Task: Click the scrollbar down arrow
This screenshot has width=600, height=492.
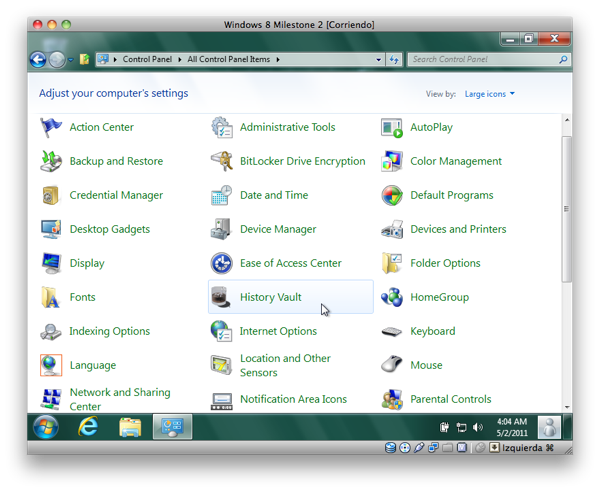Action: (567, 407)
